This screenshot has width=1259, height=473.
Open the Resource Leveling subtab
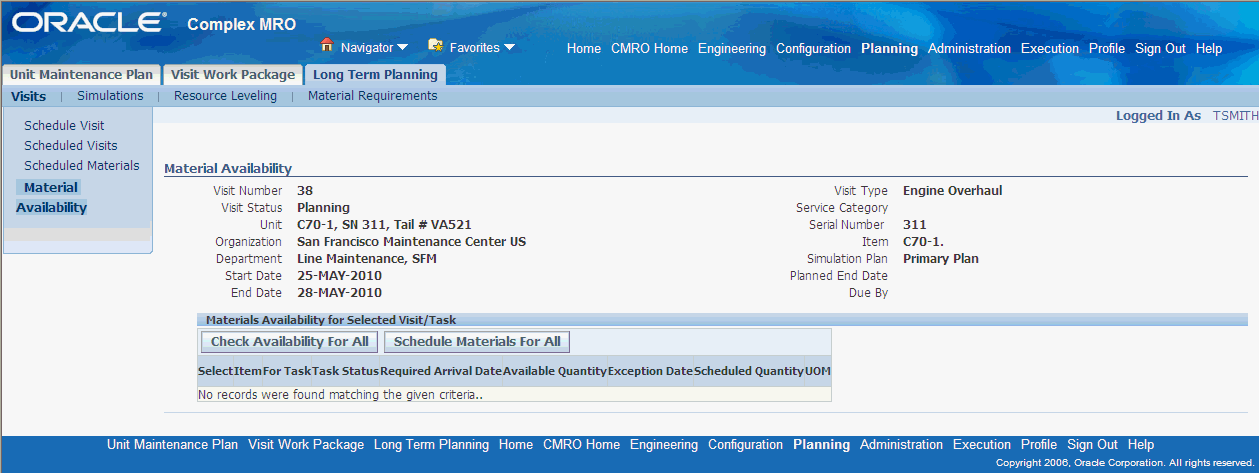pyautogui.click(x=225, y=96)
